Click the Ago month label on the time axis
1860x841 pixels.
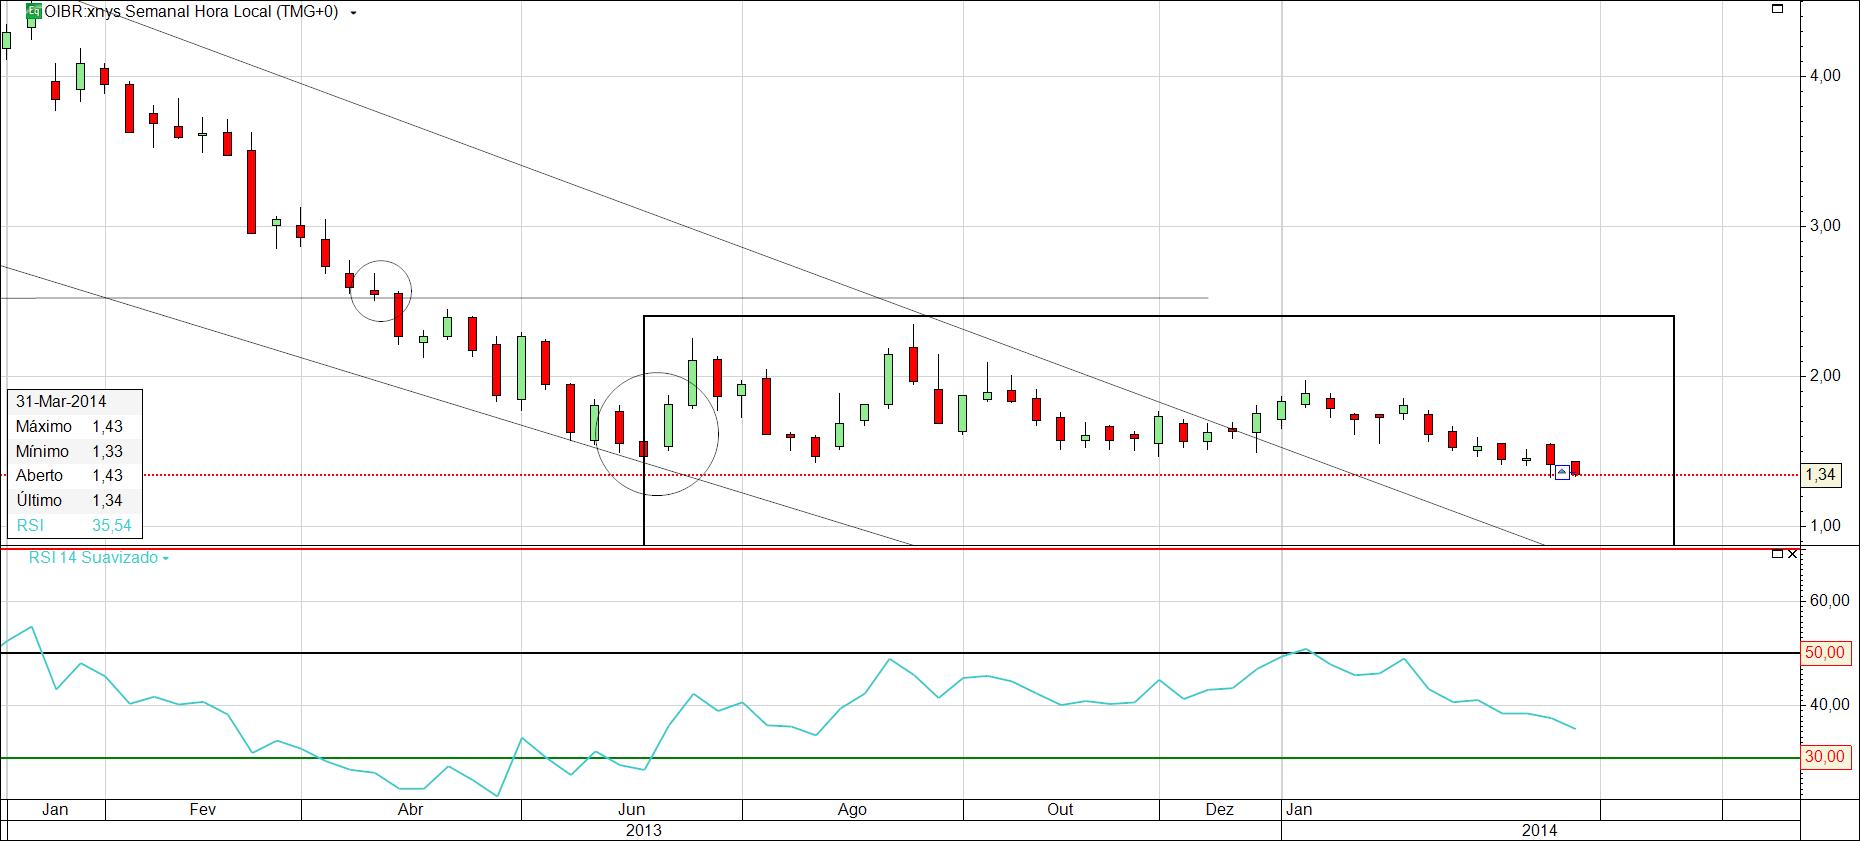(x=852, y=810)
